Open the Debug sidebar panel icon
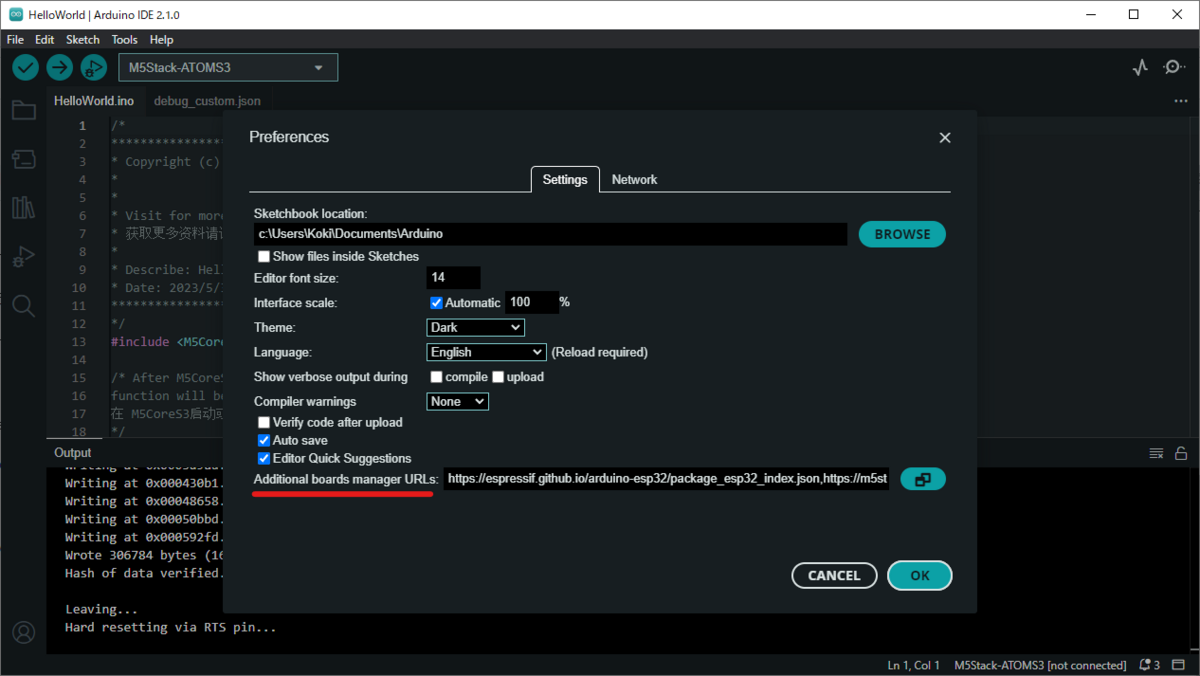The width and height of the screenshot is (1200, 676). (23, 257)
